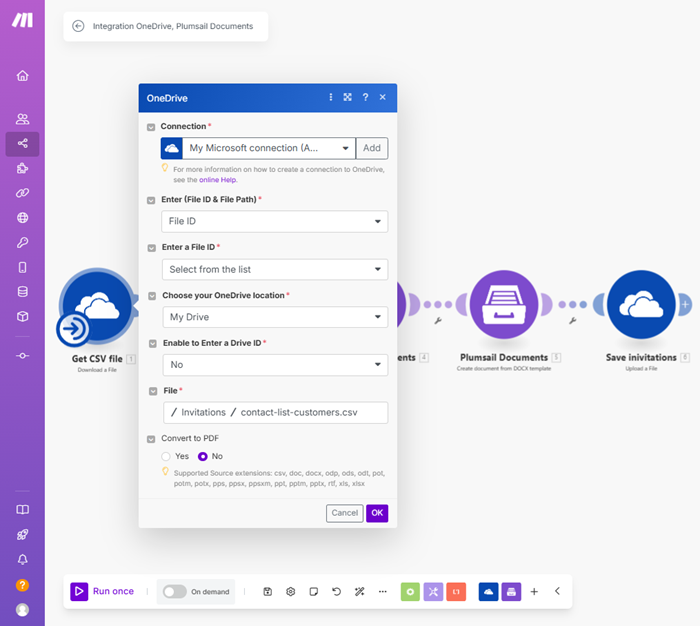
Task: Click OneDrive favorite icon in toolbar
Action: tap(488, 592)
